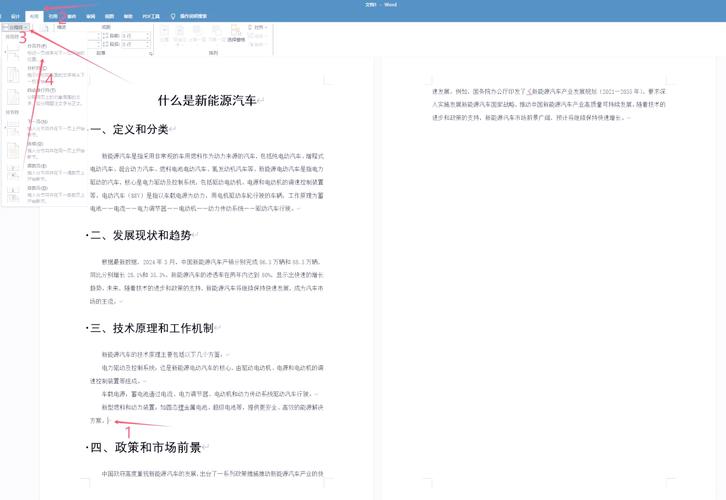Click the 操作说明搜索 tell-me search box
The height and width of the screenshot is (500, 726).
pos(193,16)
